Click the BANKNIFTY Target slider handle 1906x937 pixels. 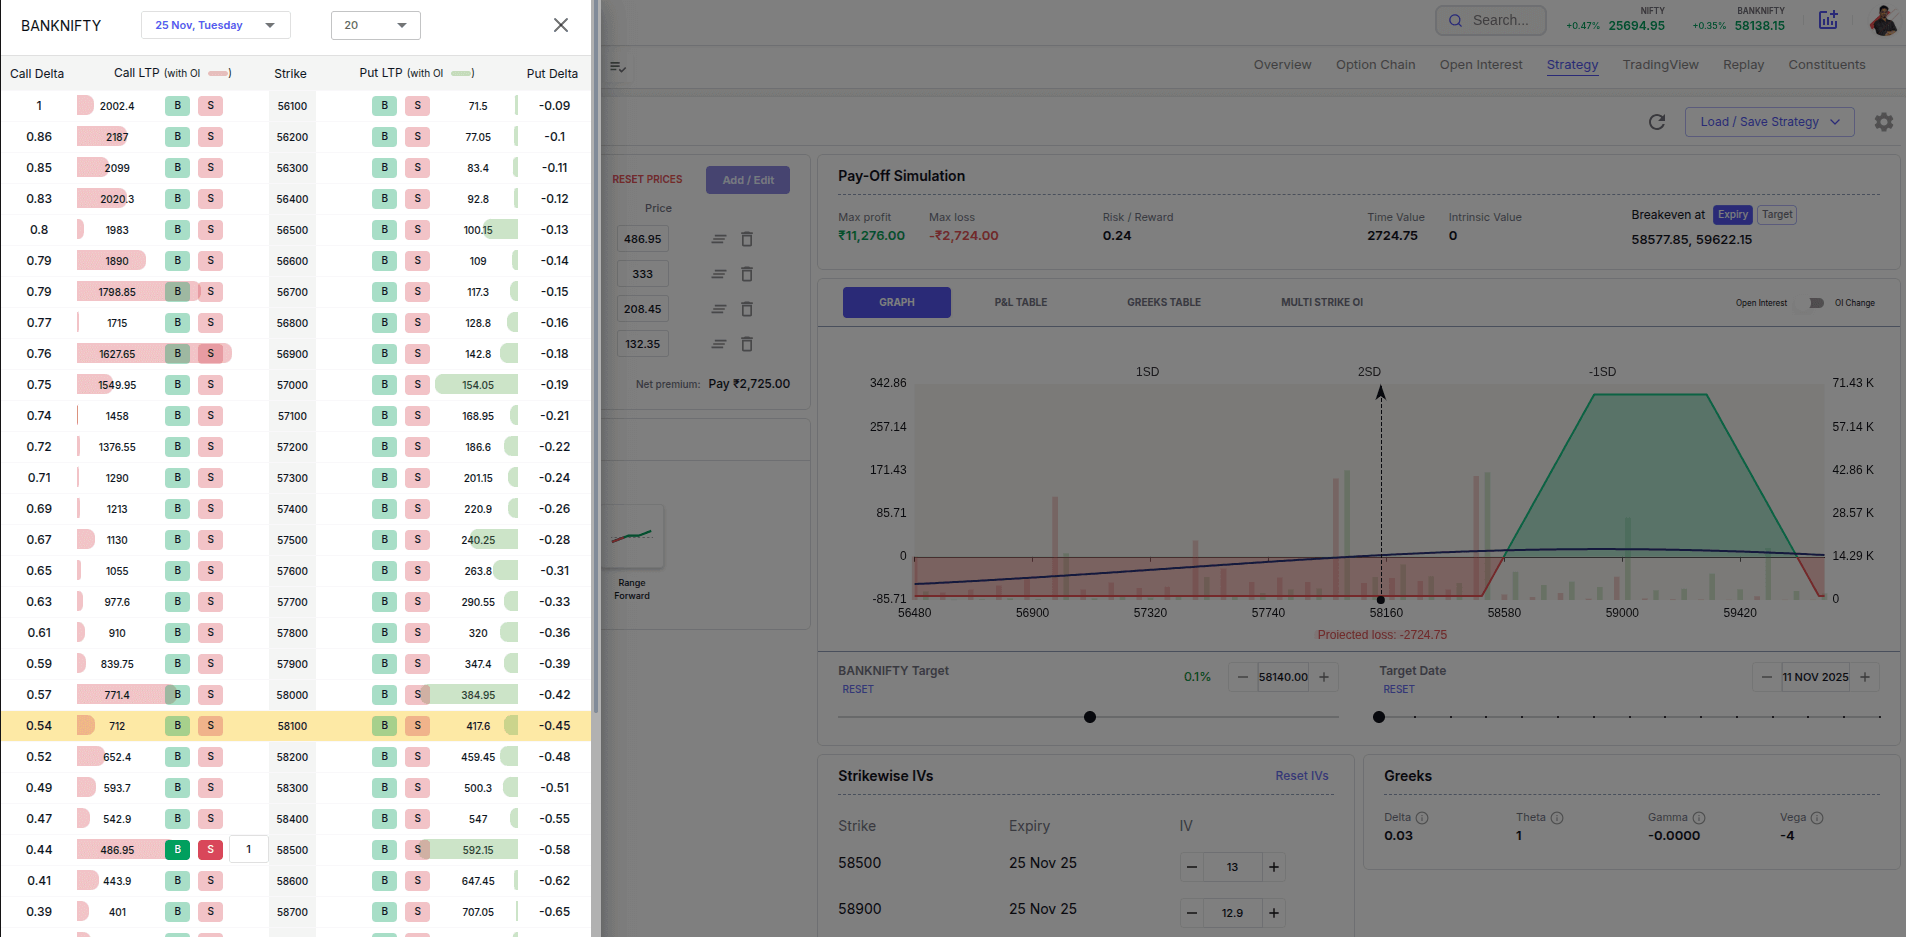tap(1090, 717)
